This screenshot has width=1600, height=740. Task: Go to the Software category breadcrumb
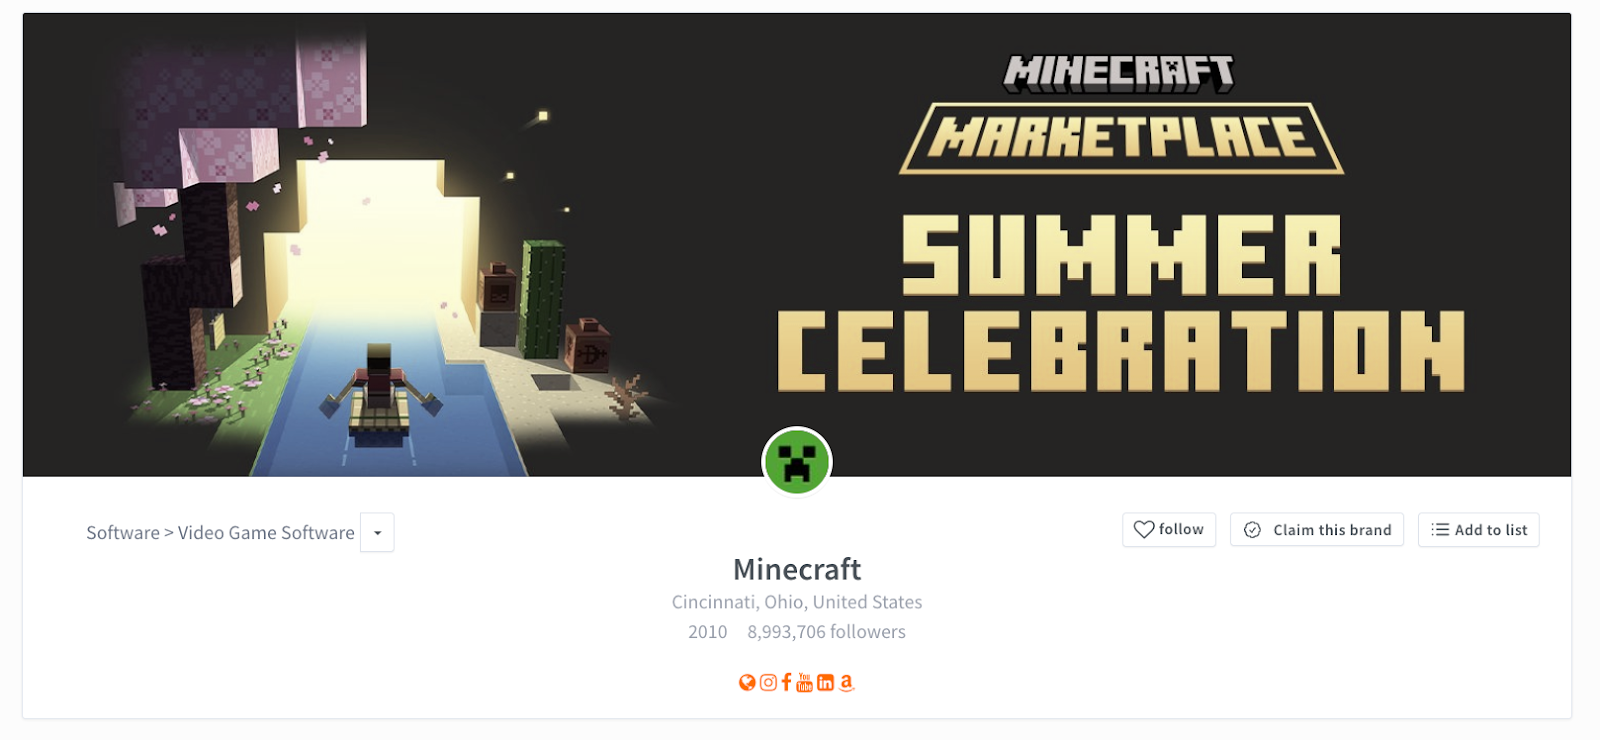[123, 533]
